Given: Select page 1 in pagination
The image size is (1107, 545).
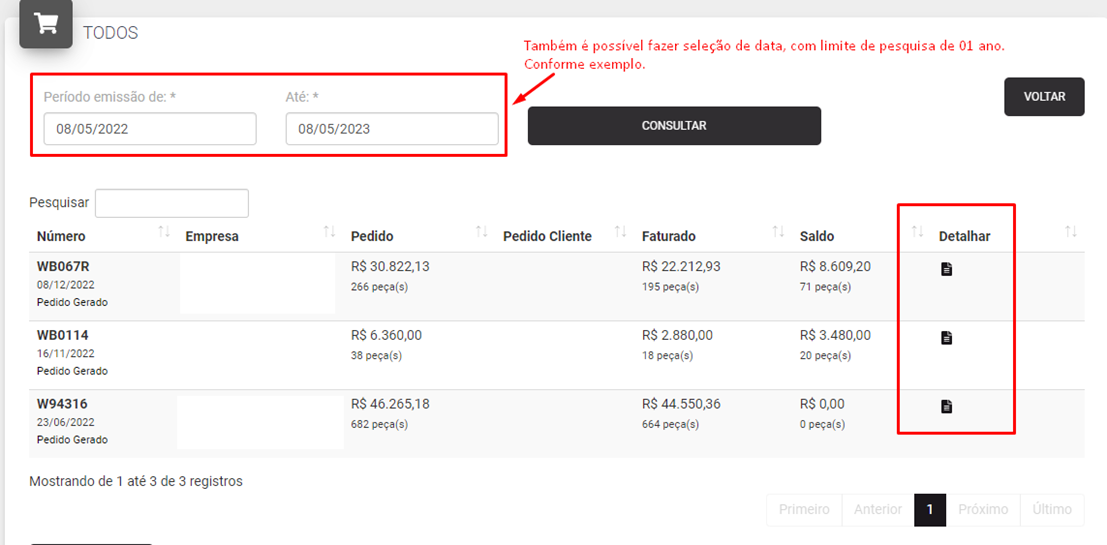Looking at the screenshot, I should point(930,510).
